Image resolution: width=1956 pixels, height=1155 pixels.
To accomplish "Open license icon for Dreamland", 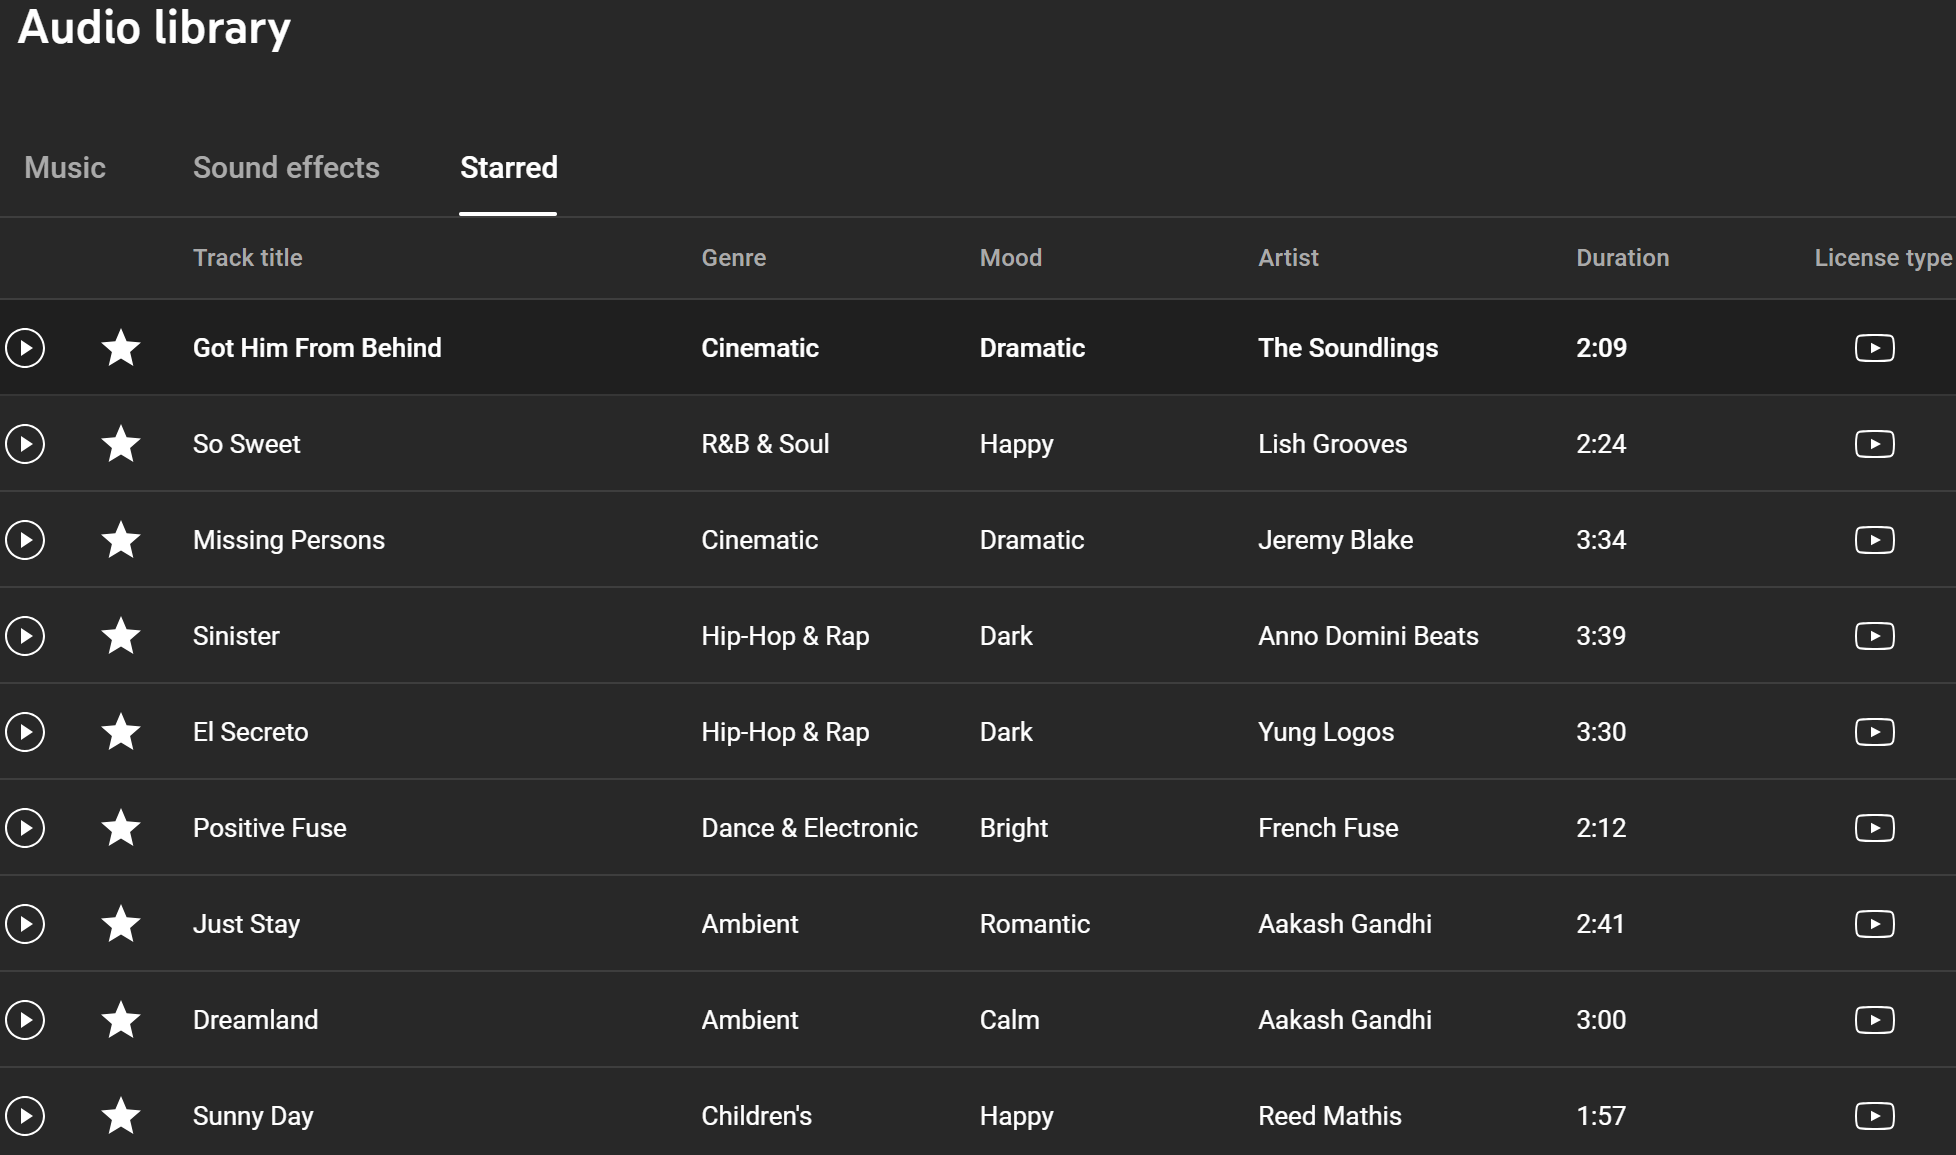I will pos(1875,1020).
